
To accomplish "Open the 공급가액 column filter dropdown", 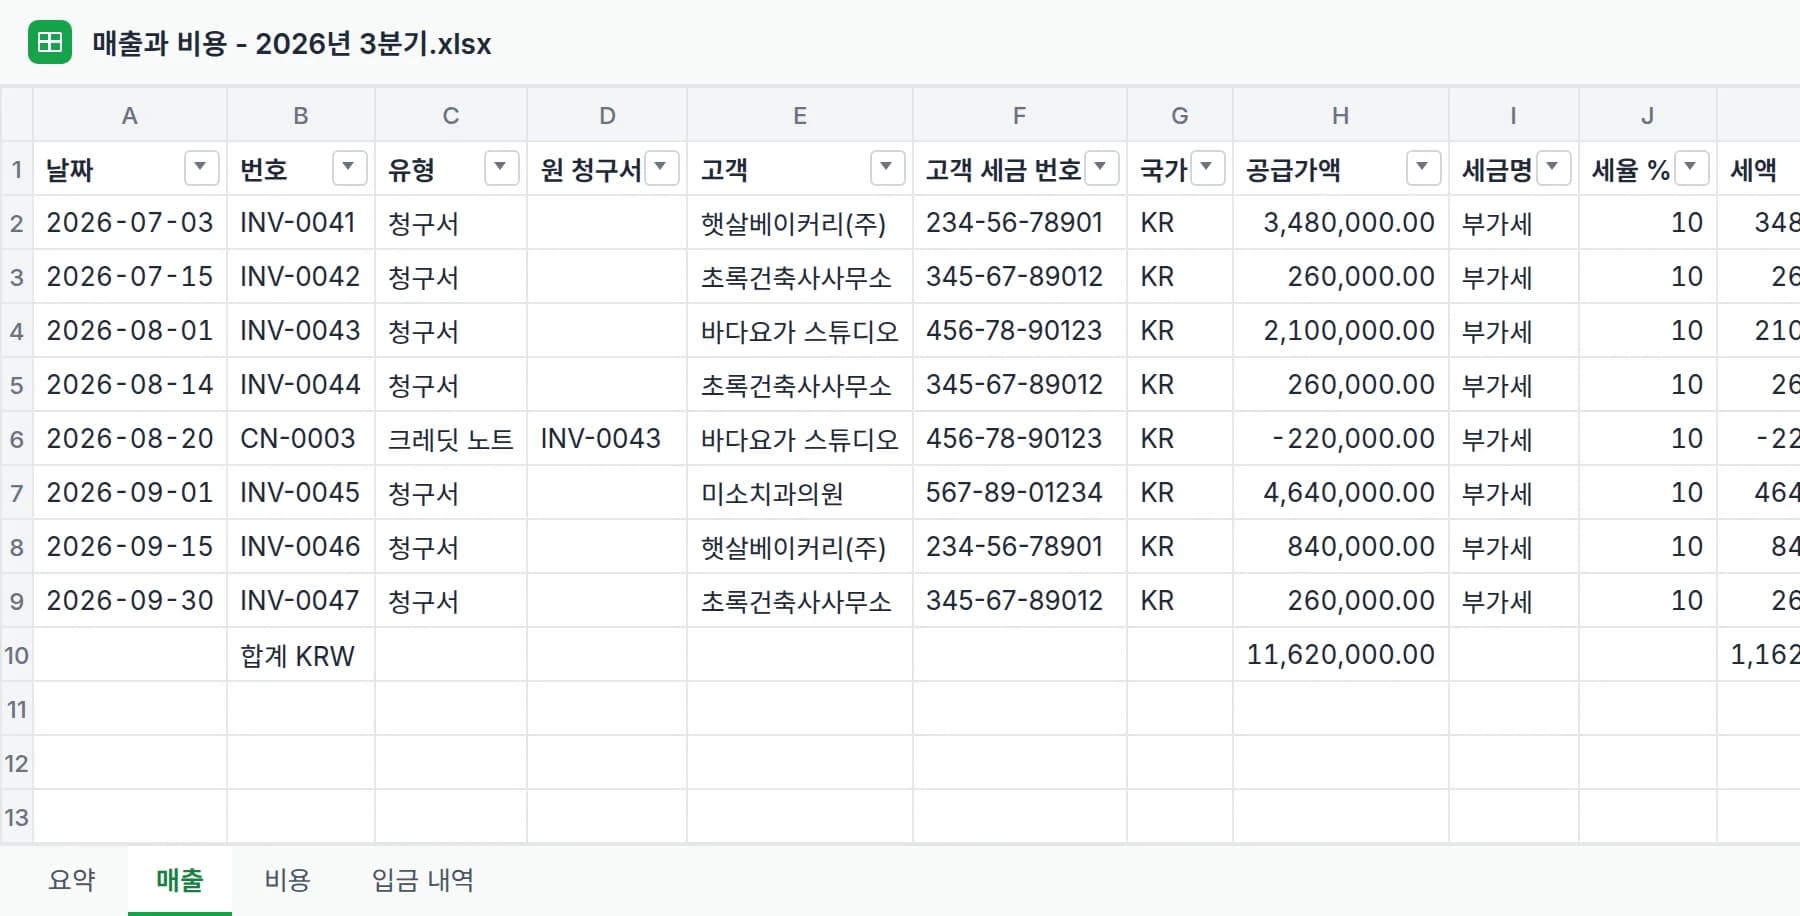I will pos(1423,168).
